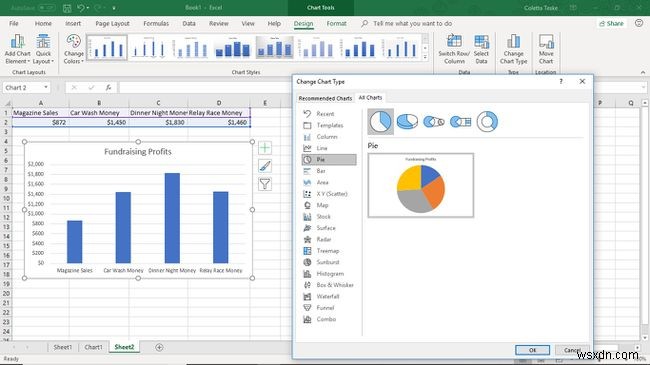The width and height of the screenshot is (650, 365).
Task: Select the Doughnut subtype icon
Action: tap(487, 122)
